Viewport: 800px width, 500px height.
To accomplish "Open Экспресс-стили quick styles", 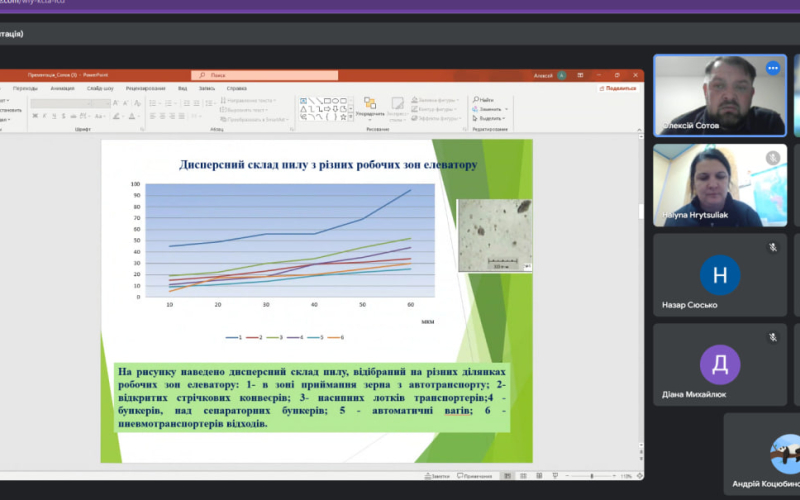I will coord(397,109).
